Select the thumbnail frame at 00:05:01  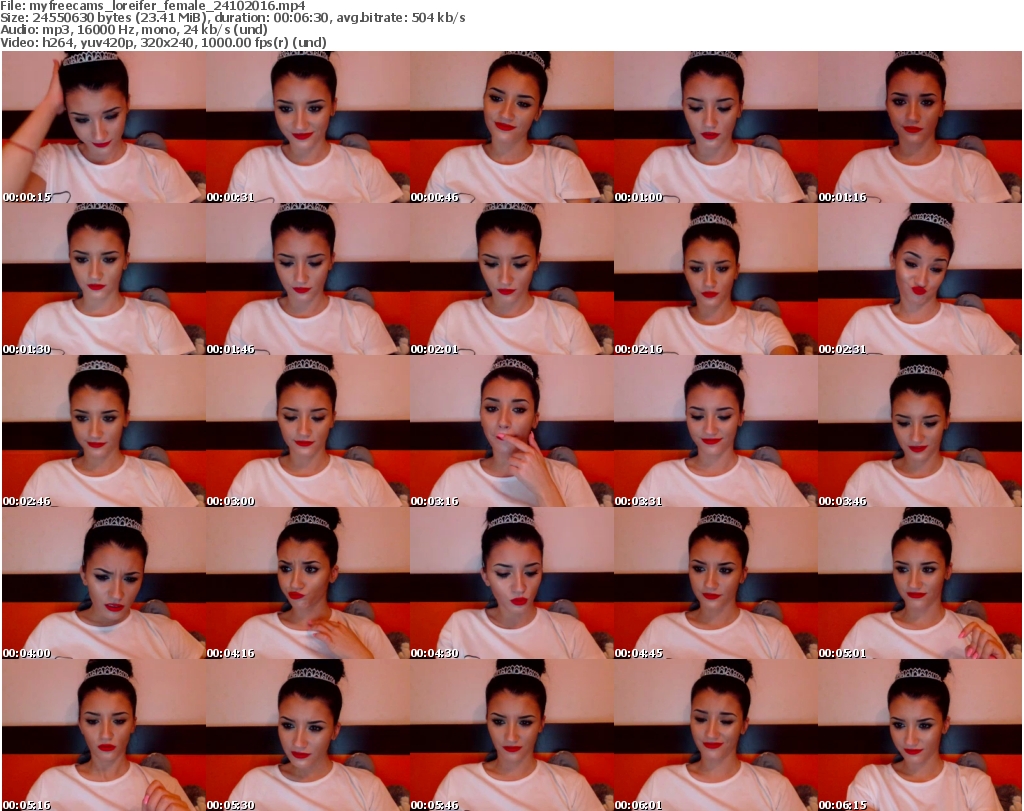coord(920,583)
